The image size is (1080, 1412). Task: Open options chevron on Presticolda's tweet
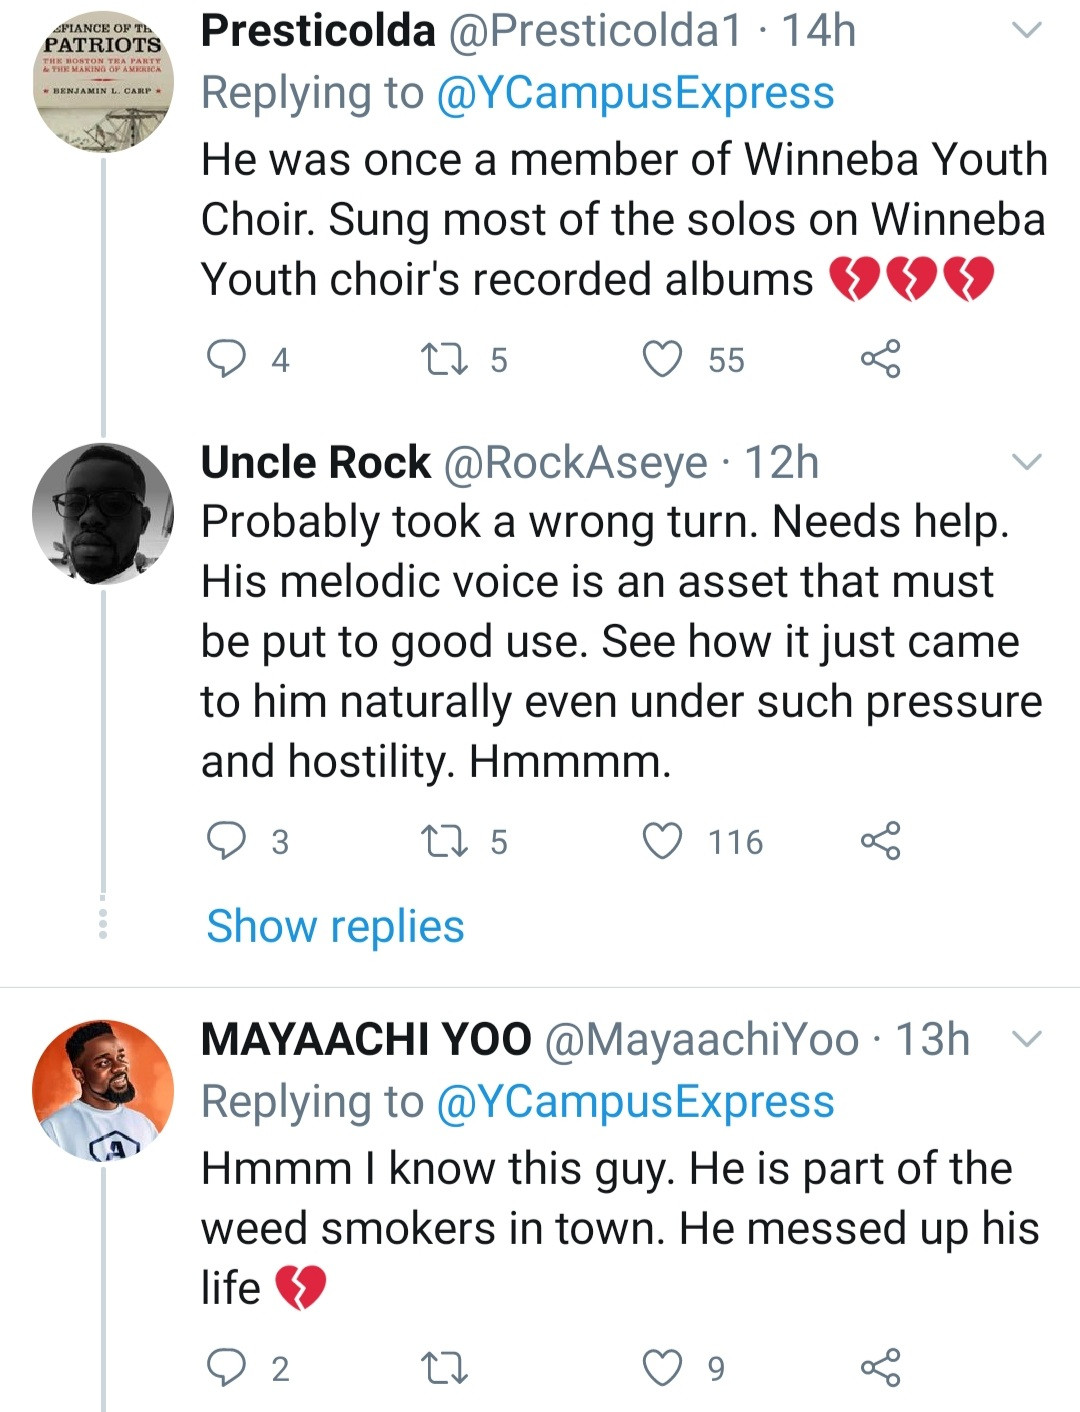click(x=1027, y=31)
